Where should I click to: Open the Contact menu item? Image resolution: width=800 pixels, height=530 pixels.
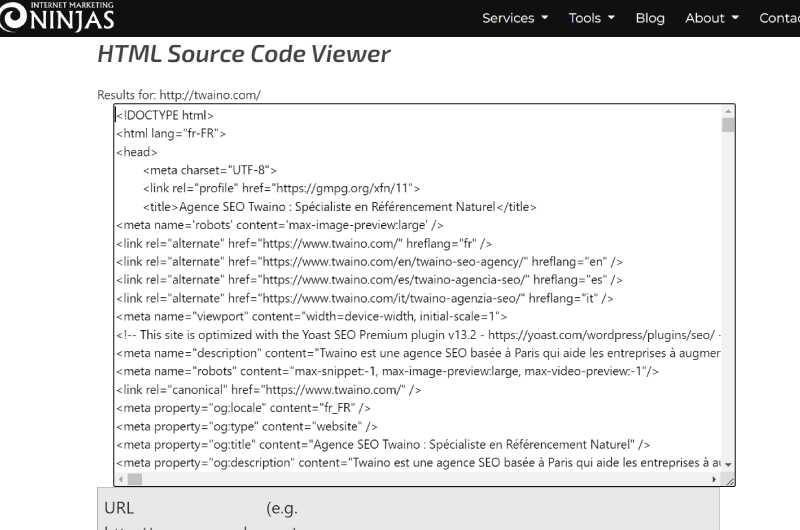tap(779, 18)
